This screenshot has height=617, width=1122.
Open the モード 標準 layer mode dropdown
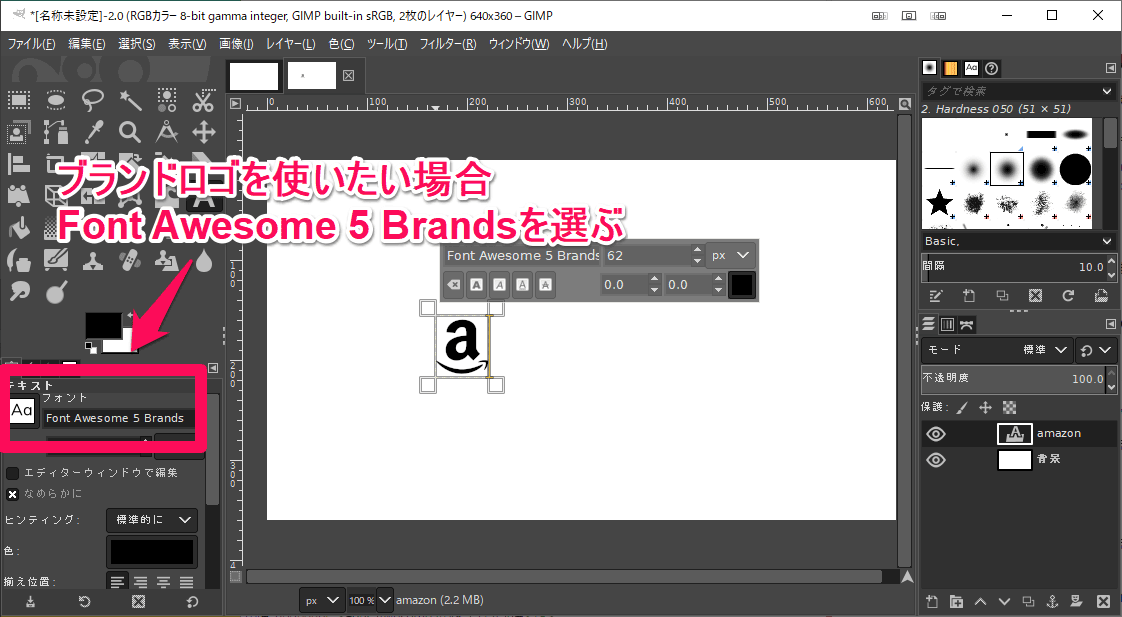pyautogui.click(x=997, y=350)
